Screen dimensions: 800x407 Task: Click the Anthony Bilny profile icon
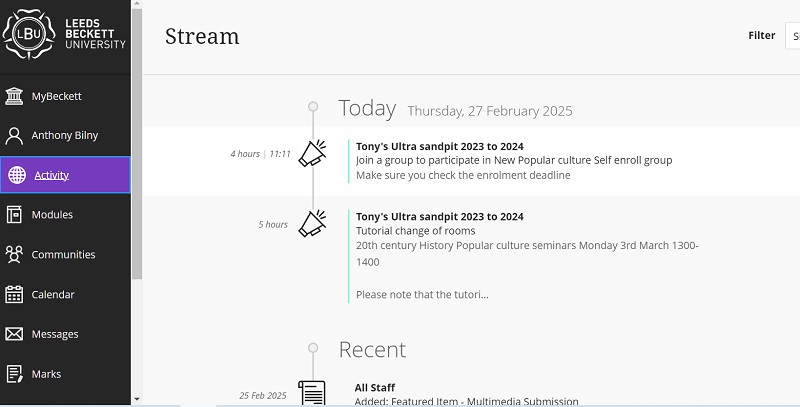click(x=15, y=135)
